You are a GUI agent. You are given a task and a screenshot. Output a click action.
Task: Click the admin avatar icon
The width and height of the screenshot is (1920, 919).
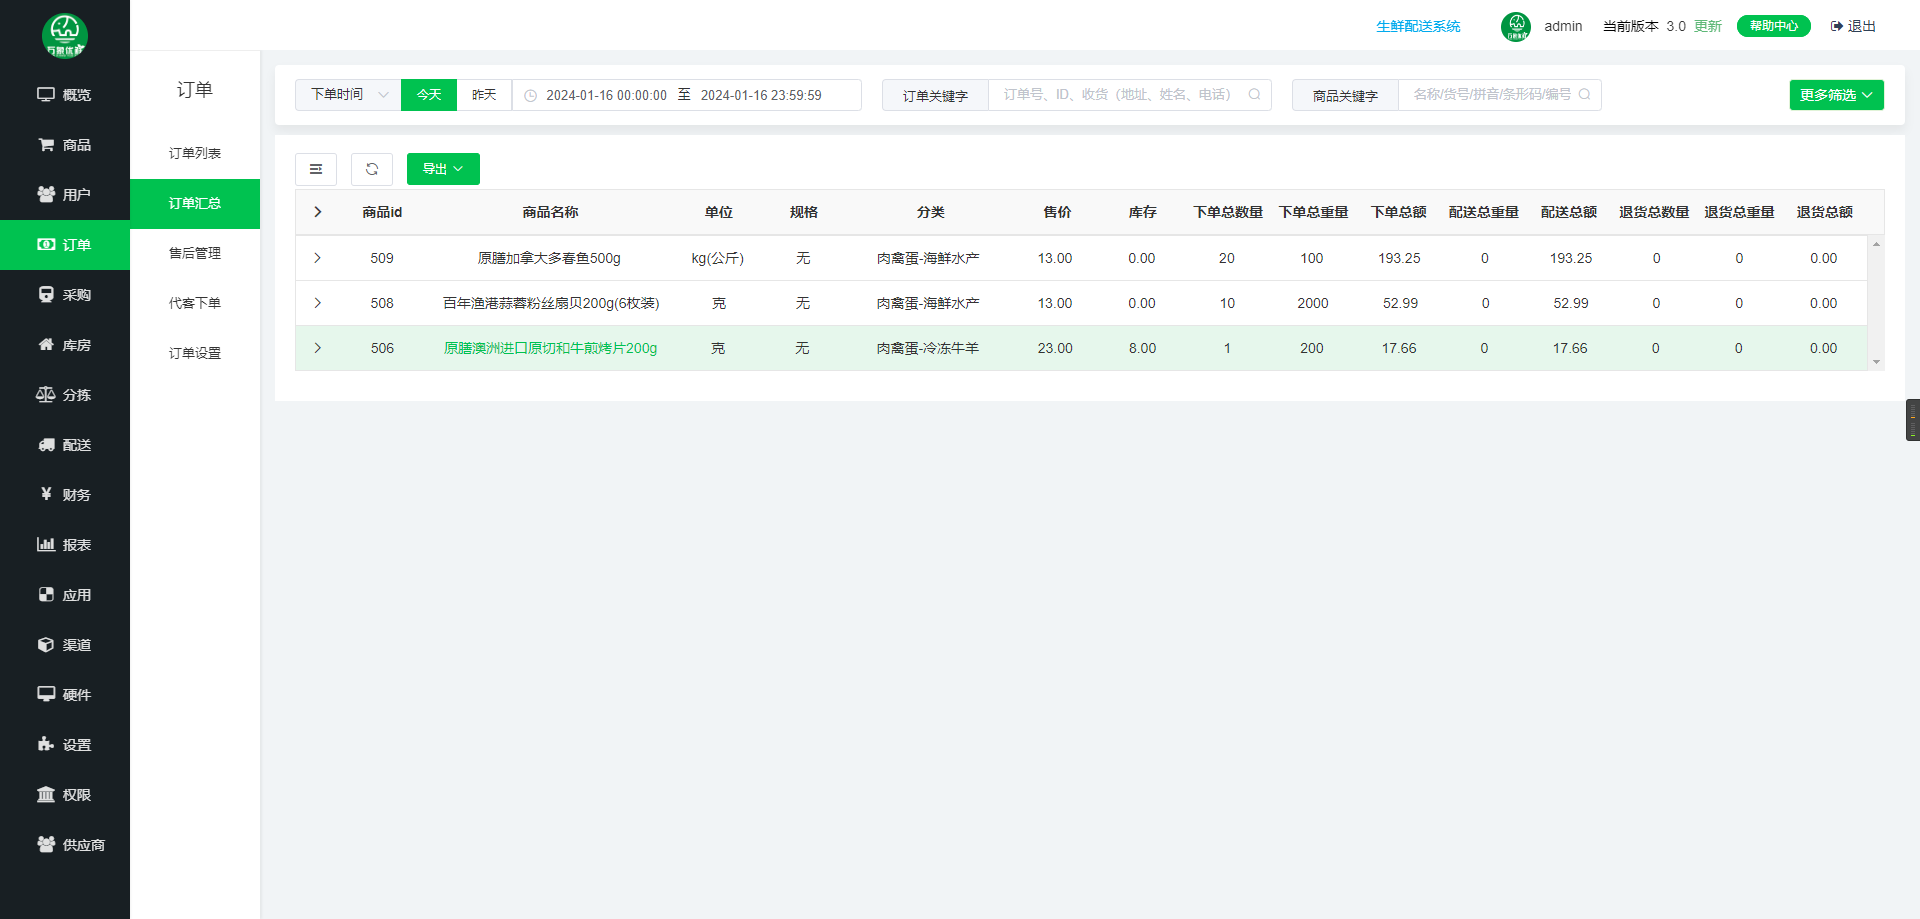(1516, 27)
